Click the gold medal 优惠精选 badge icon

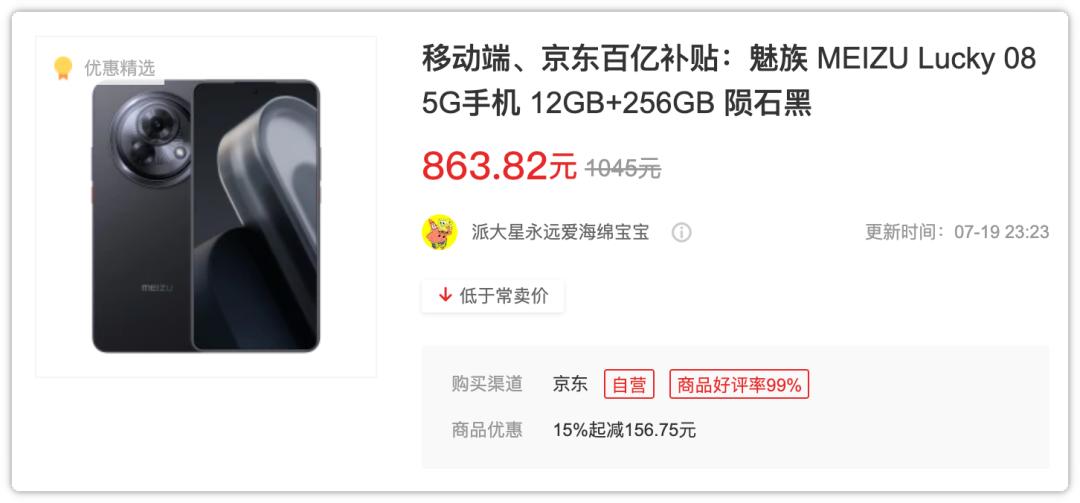[63, 68]
